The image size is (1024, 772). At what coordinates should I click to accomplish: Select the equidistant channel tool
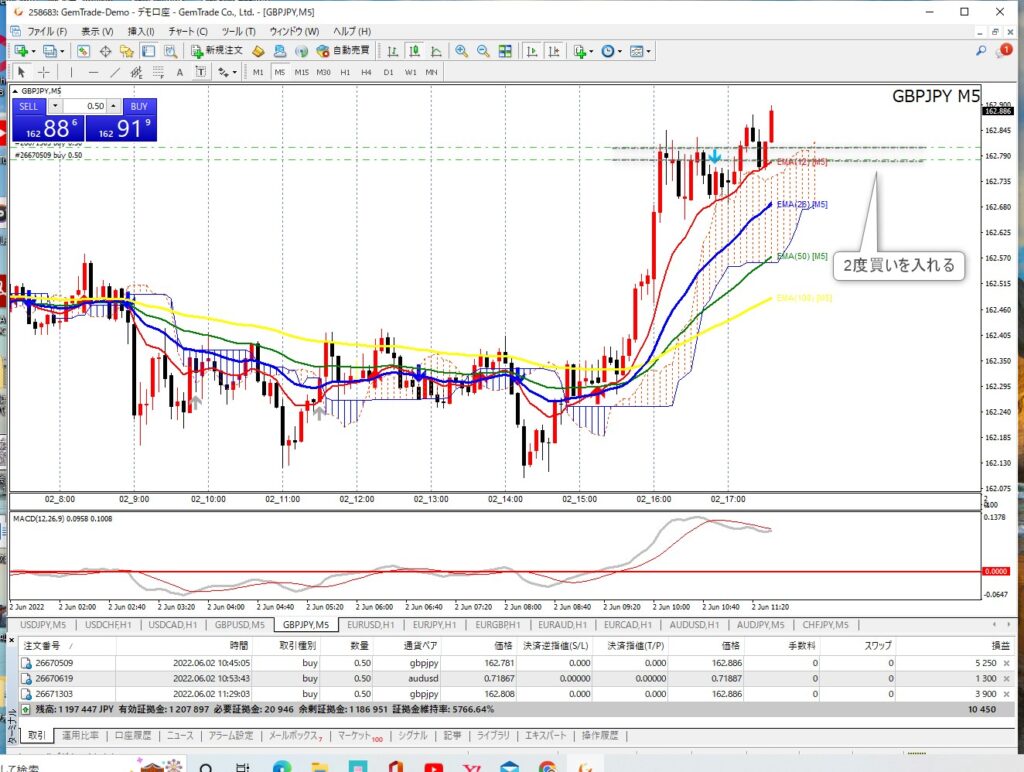(136, 72)
